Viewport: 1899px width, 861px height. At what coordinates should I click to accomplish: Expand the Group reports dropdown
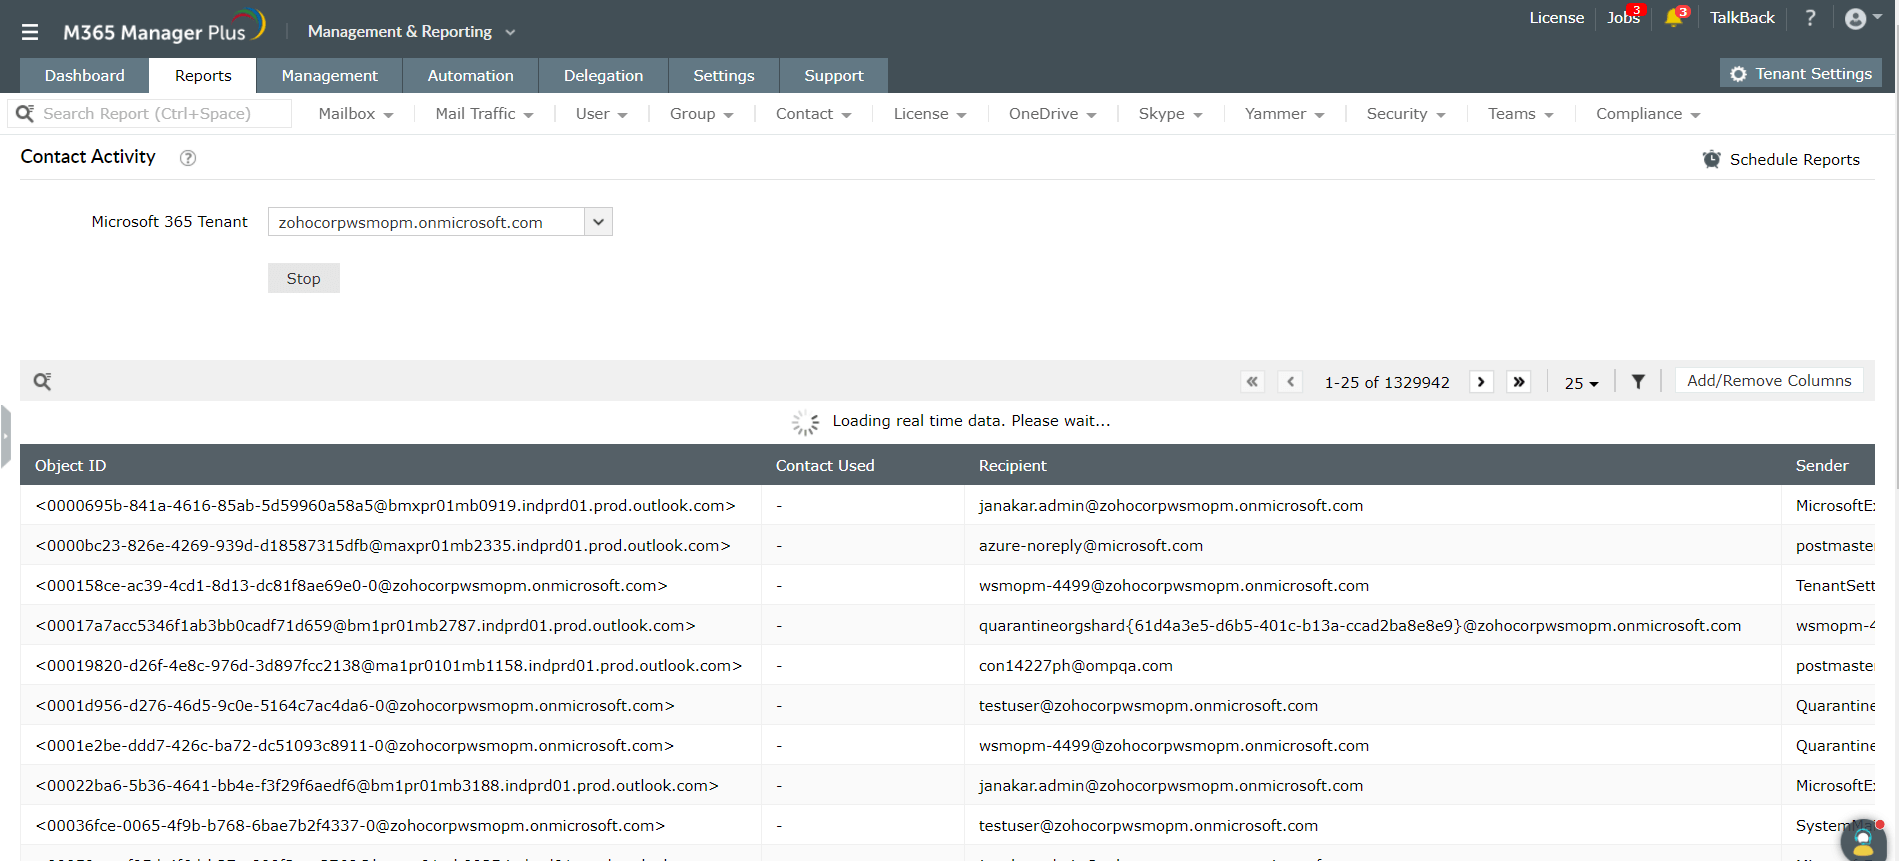click(702, 114)
